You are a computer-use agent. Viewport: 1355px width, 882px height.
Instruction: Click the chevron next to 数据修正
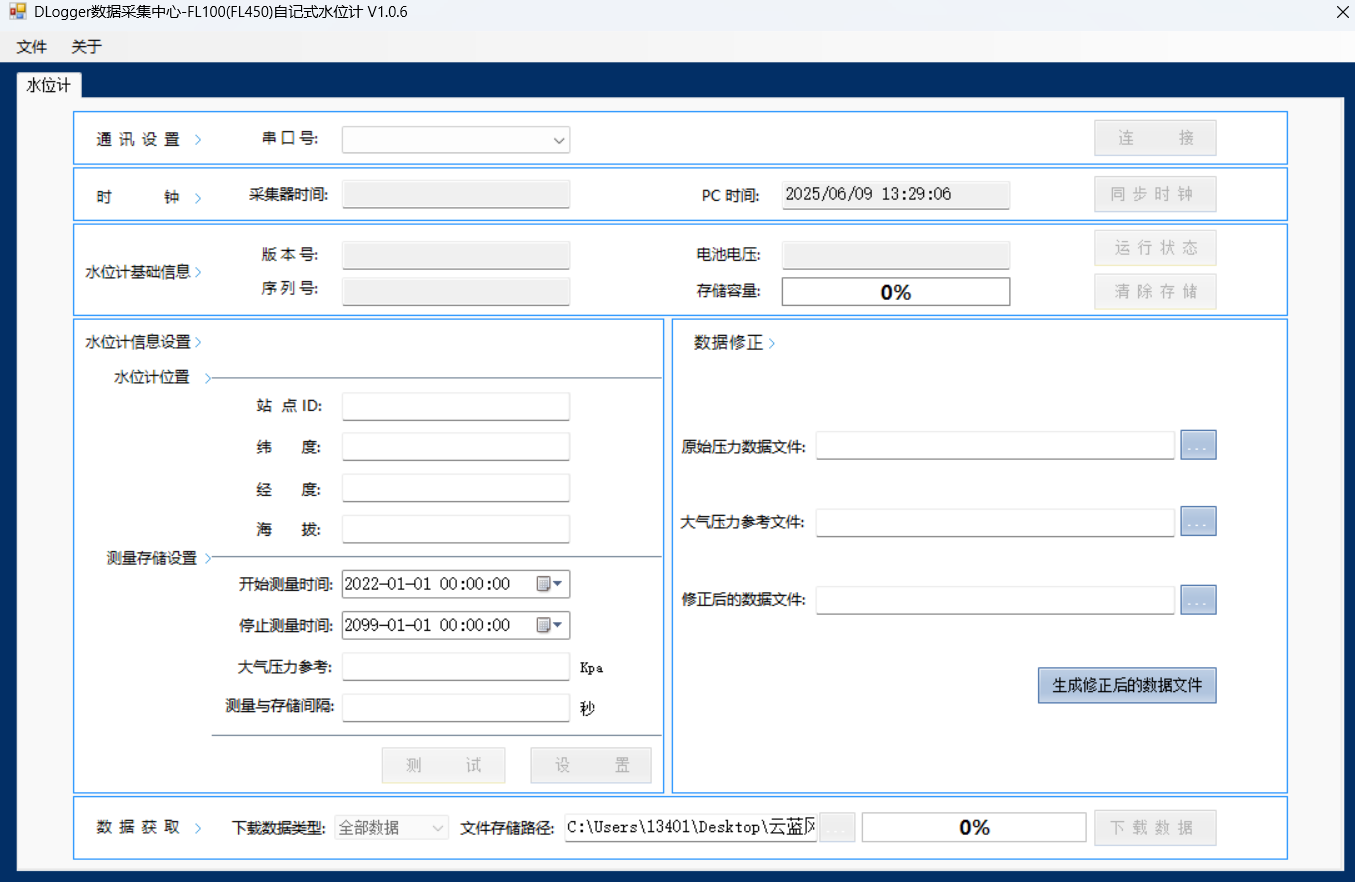click(x=772, y=344)
